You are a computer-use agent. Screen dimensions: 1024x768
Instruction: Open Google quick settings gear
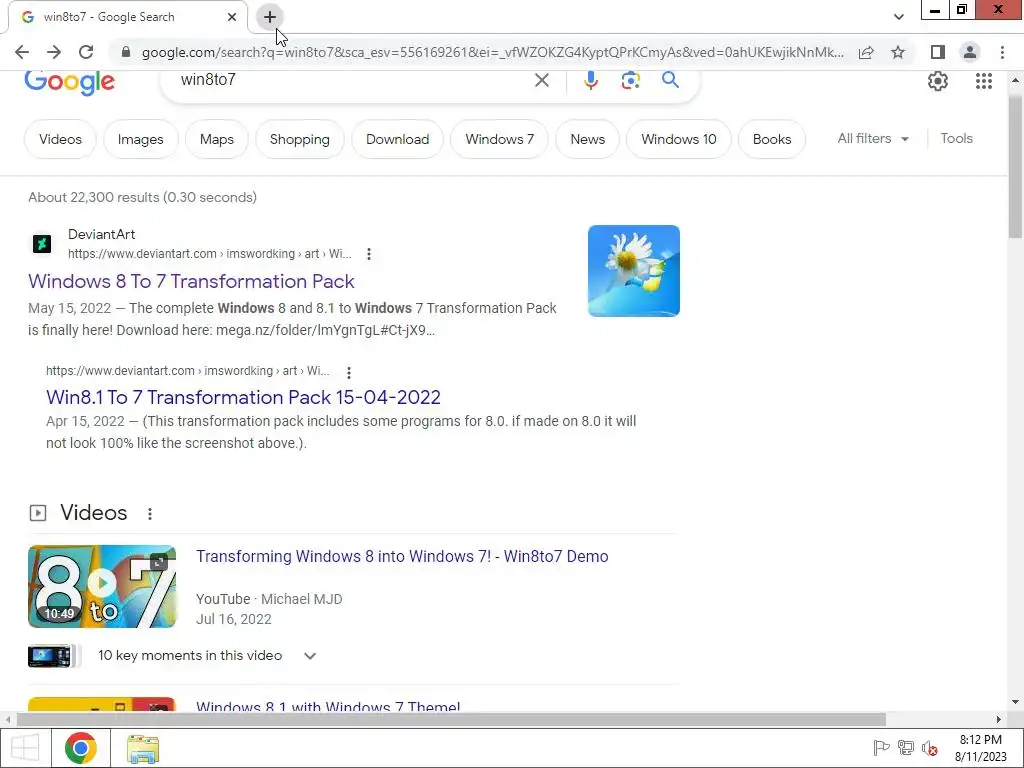[938, 81]
